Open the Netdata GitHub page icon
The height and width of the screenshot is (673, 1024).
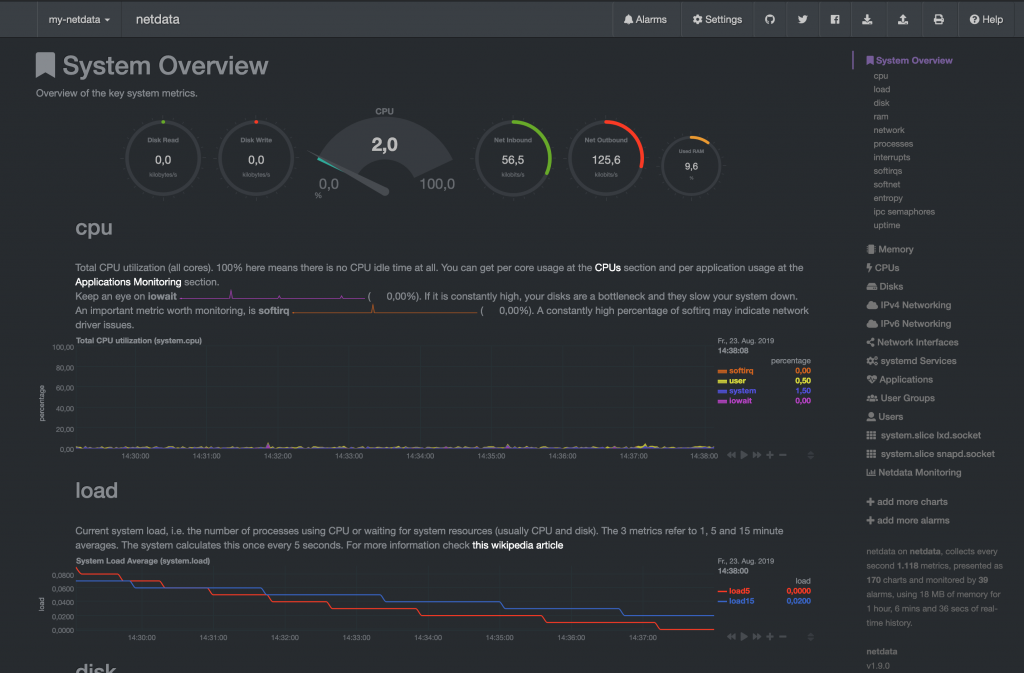(768, 18)
